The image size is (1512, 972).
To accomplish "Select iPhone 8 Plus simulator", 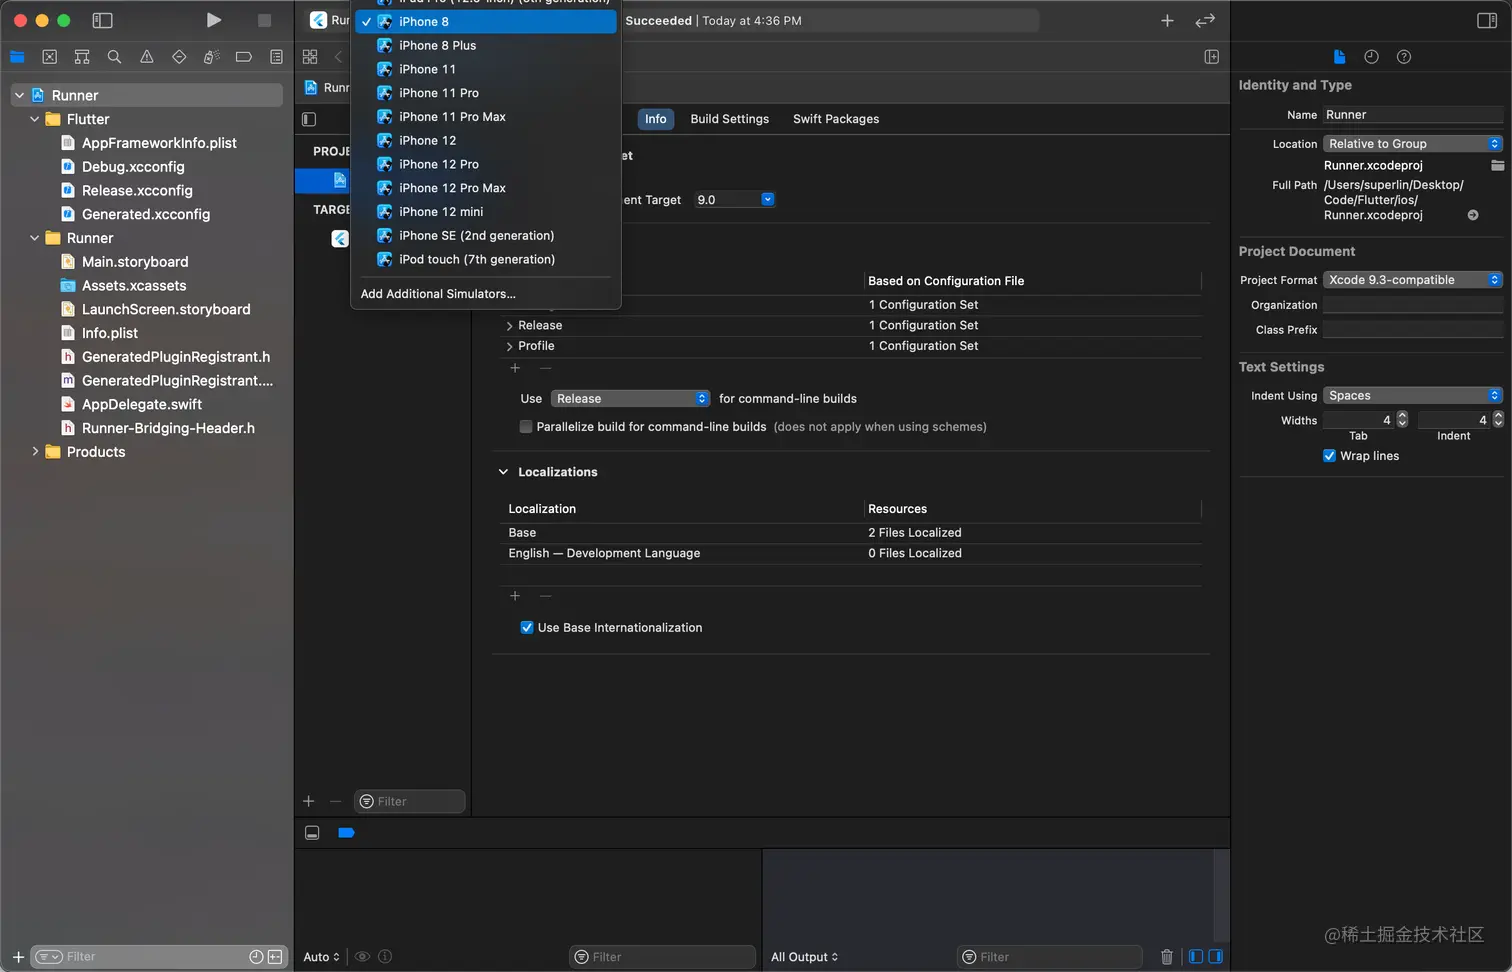I will click(486, 45).
